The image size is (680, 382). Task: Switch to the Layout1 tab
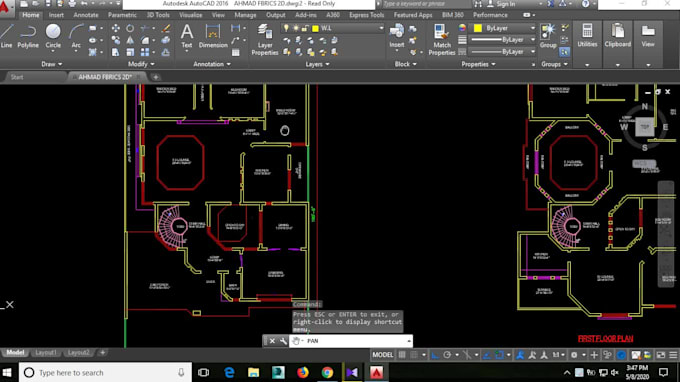pyautogui.click(x=46, y=353)
